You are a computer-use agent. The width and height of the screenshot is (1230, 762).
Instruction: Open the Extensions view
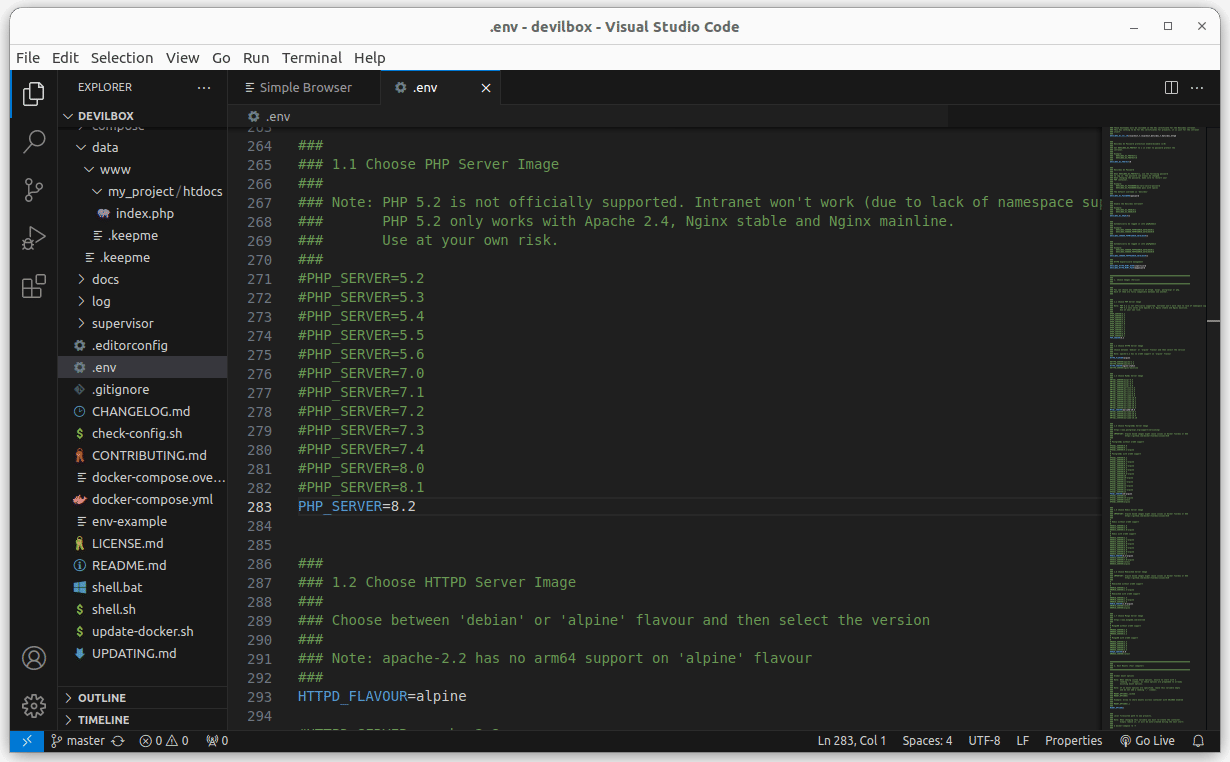[x=34, y=287]
